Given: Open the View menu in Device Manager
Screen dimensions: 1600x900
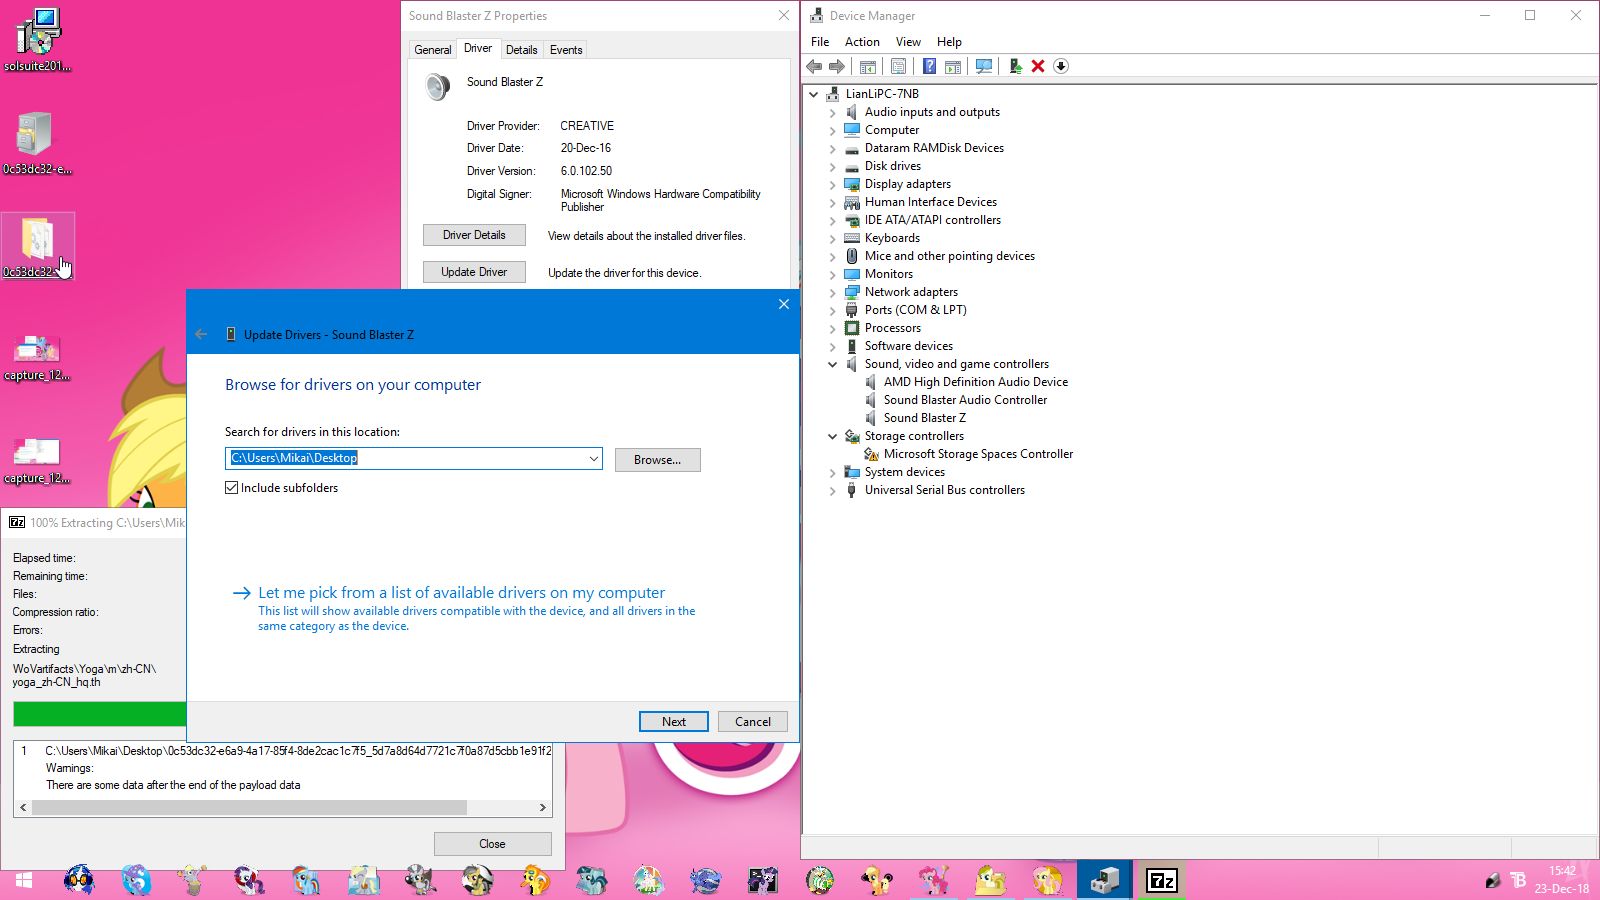Looking at the screenshot, I should [908, 42].
